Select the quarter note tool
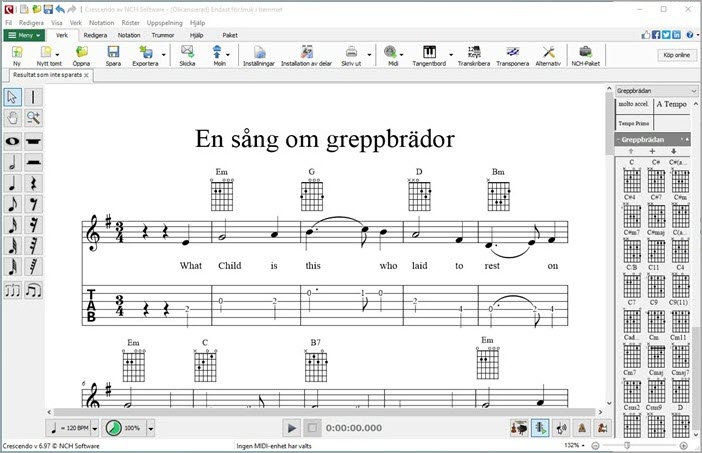Screen dimensions: 702x453 point(13,183)
